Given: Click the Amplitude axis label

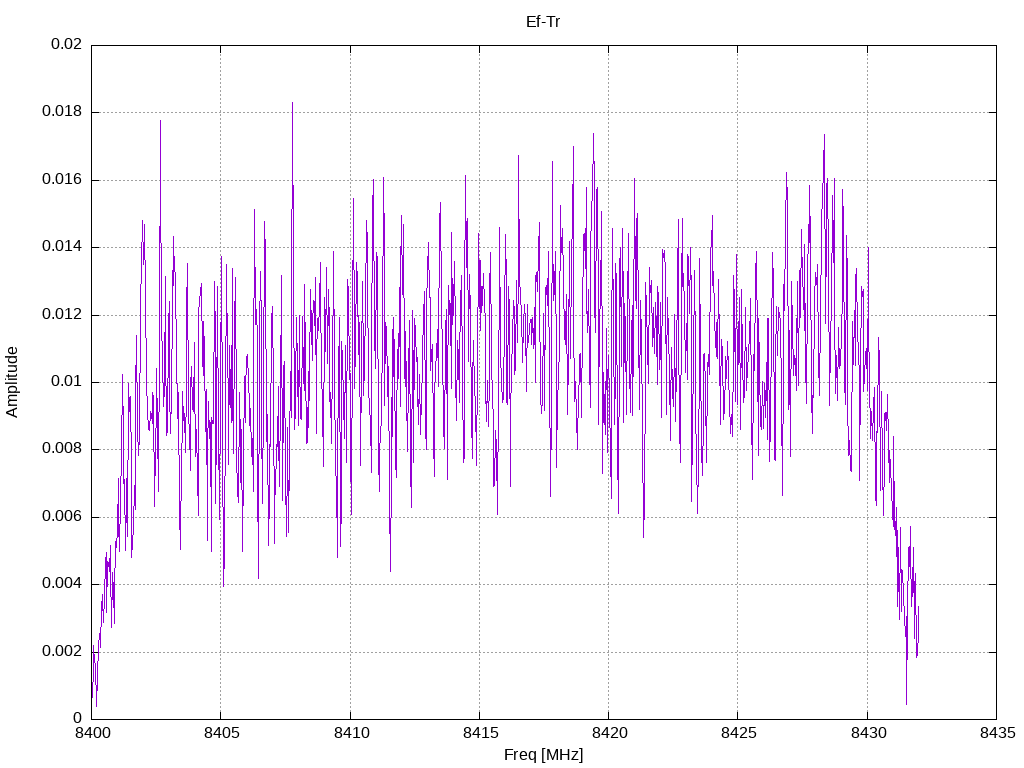Looking at the screenshot, I should pyautogui.click(x=12, y=382).
